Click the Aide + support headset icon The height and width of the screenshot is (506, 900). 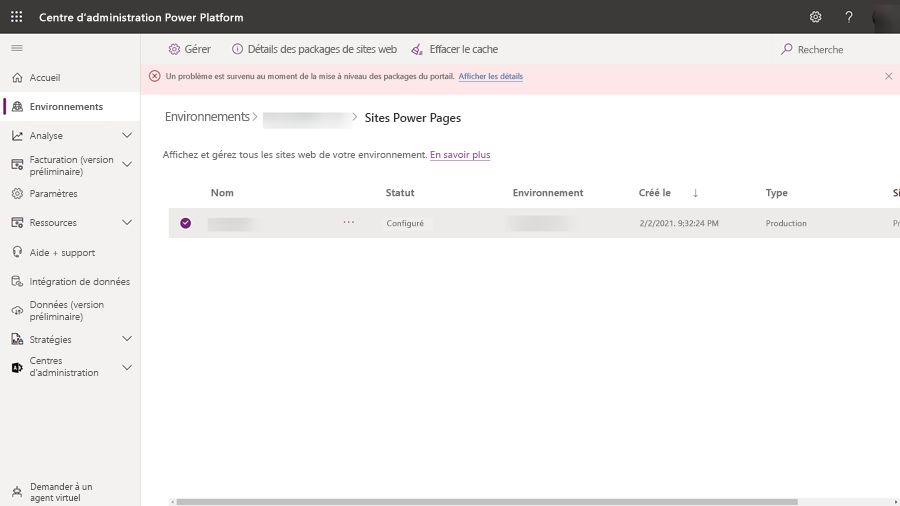tap(17, 252)
